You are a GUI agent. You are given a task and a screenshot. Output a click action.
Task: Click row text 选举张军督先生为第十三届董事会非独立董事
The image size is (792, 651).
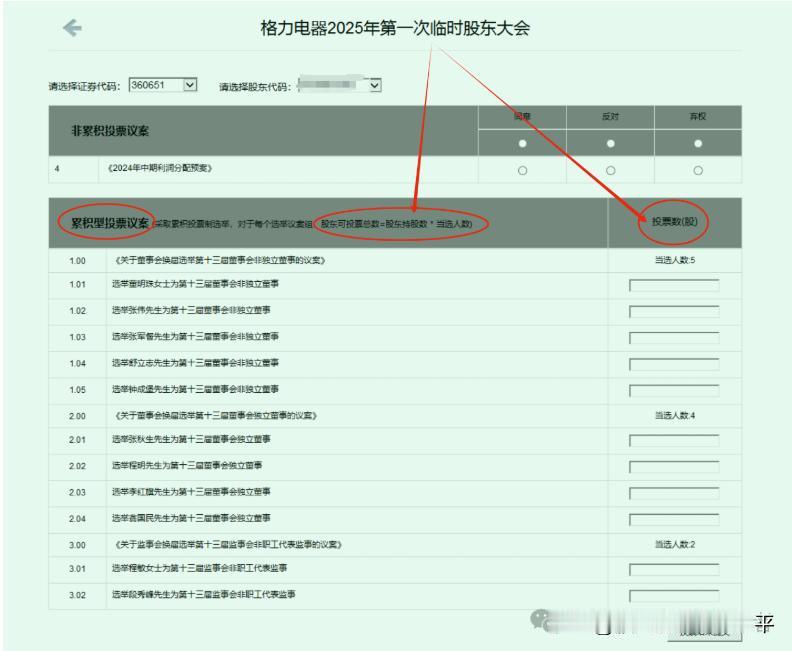coord(195,336)
